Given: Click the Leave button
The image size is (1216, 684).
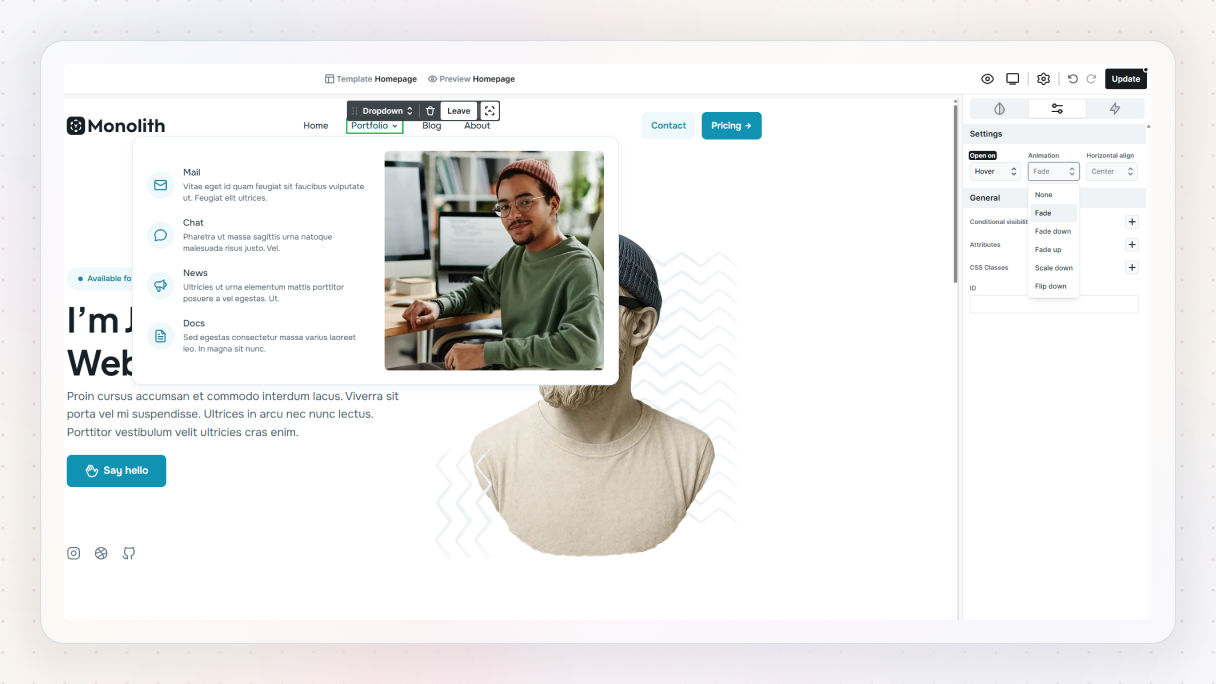Looking at the screenshot, I should pyautogui.click(x=459, y=111).
